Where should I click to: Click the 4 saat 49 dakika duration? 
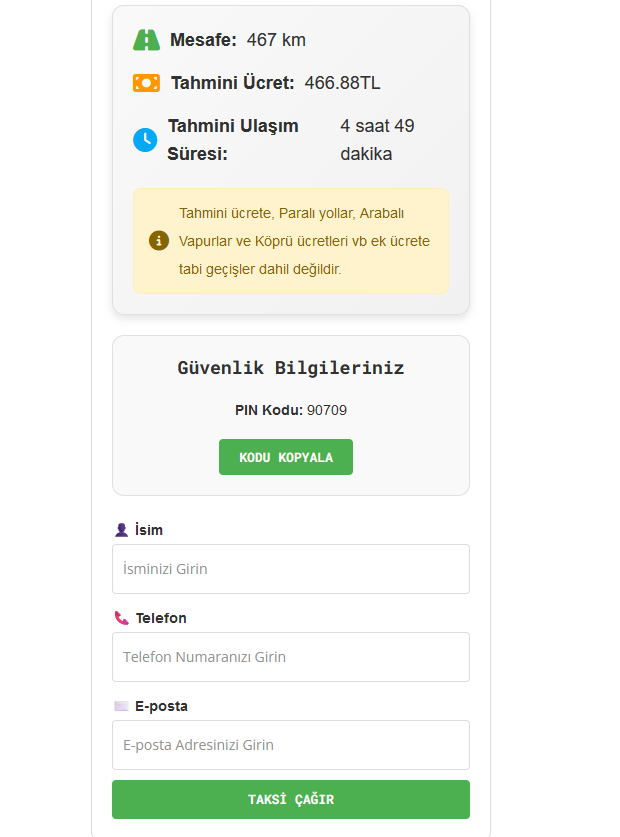[x=377, y=140]
